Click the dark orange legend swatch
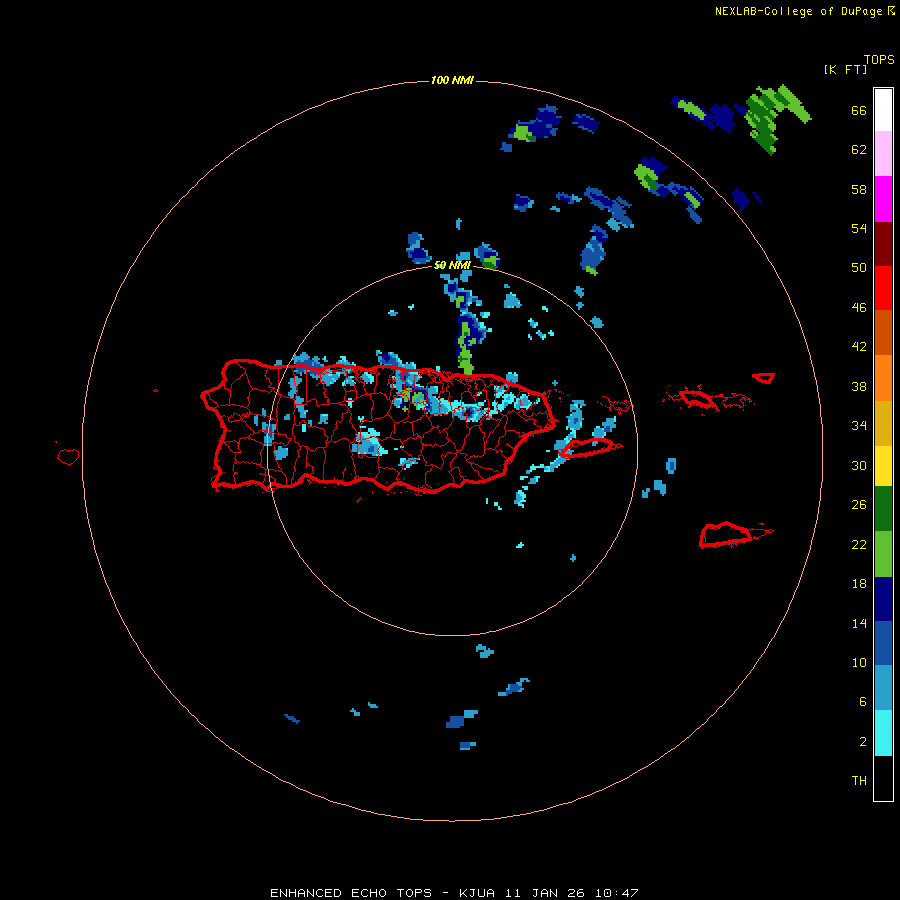This screenshot has height=900, width=900. point(883,333)
